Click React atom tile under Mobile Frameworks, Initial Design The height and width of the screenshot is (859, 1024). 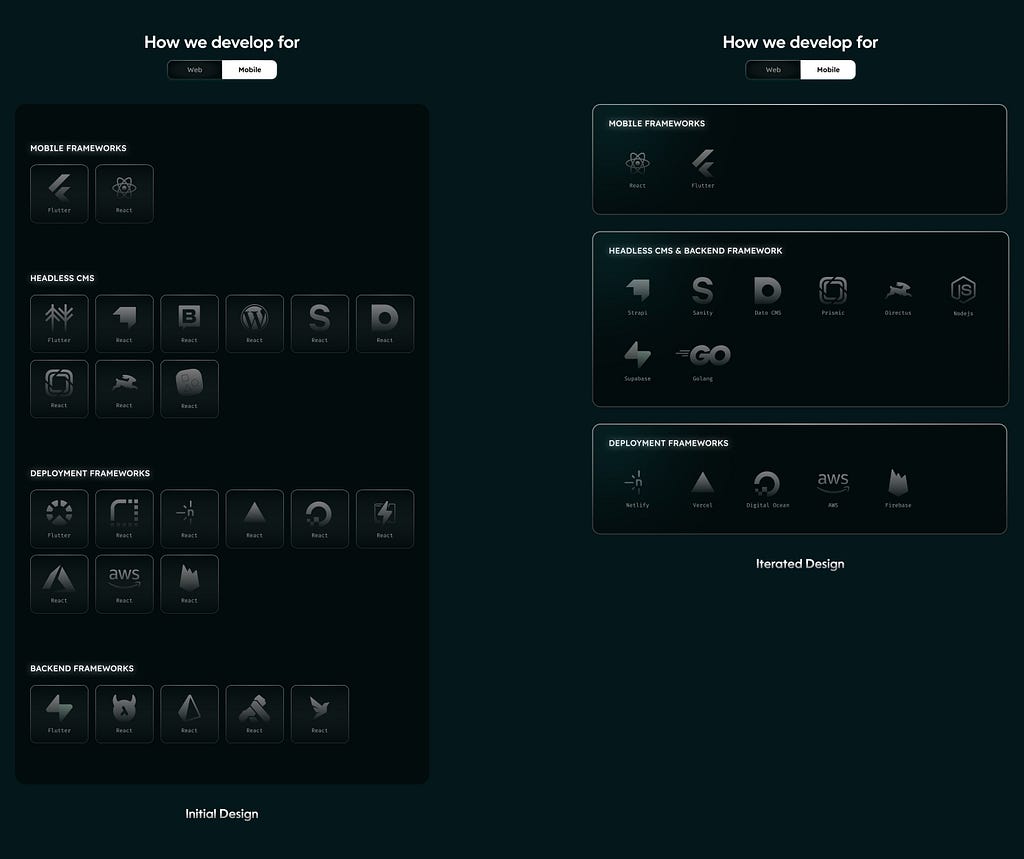124,193
